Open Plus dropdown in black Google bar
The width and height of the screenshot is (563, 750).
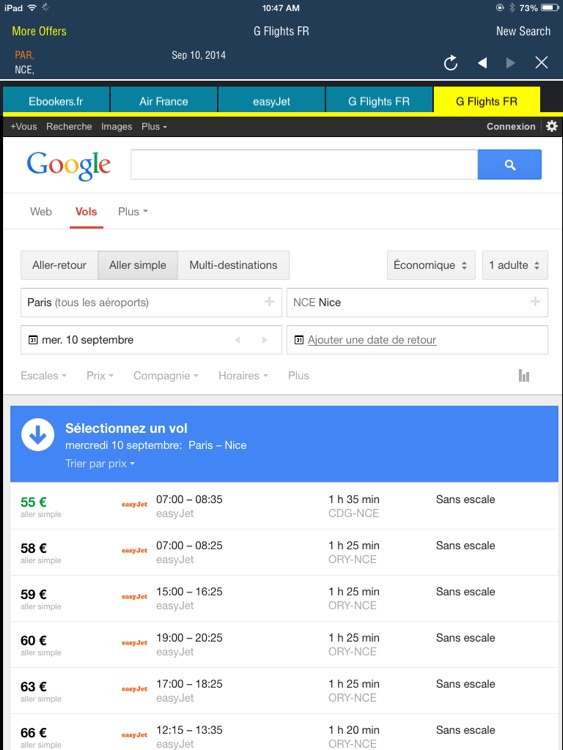pos(154,126)
